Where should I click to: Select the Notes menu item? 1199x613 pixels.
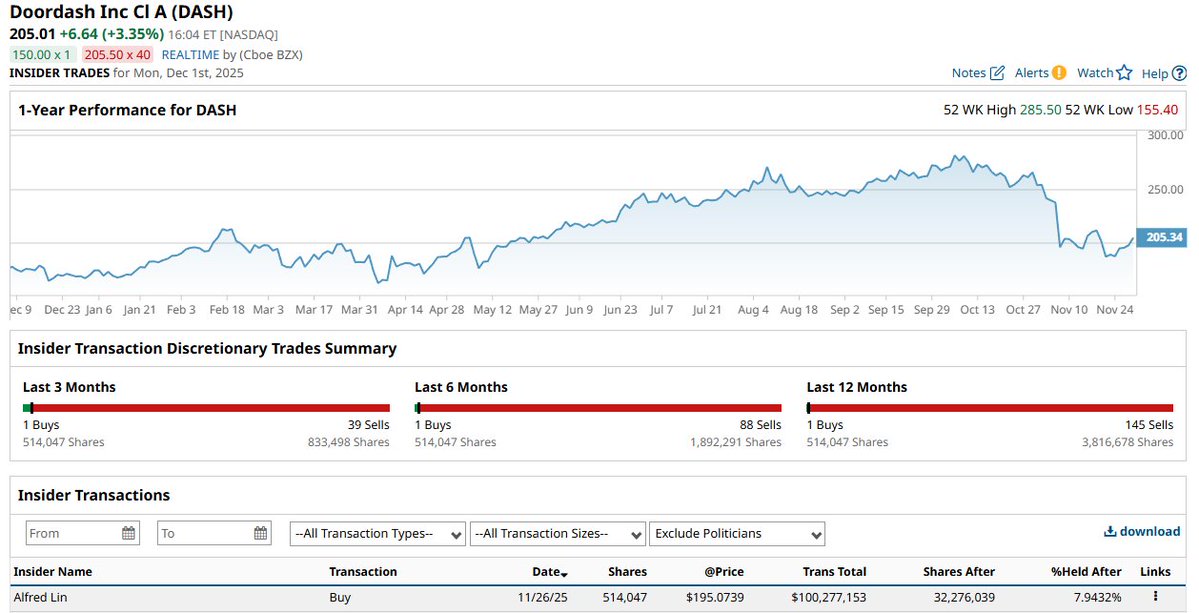pyautogui.click(x=970, y=72)
